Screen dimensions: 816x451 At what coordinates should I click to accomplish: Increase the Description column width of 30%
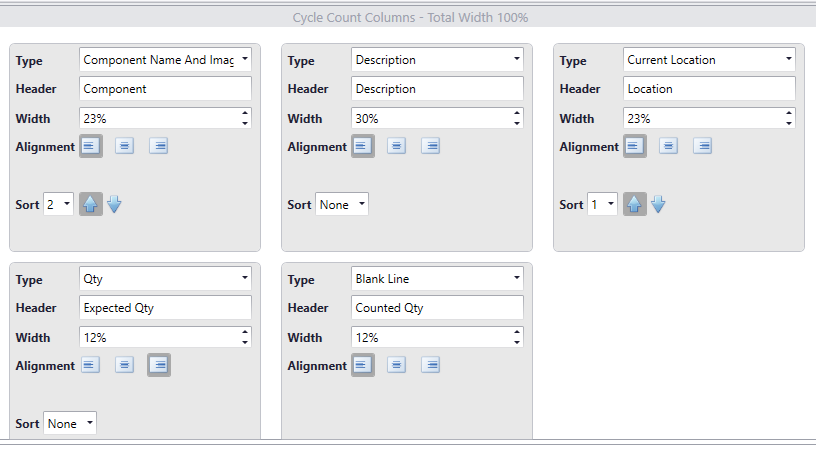coord(517,113)
